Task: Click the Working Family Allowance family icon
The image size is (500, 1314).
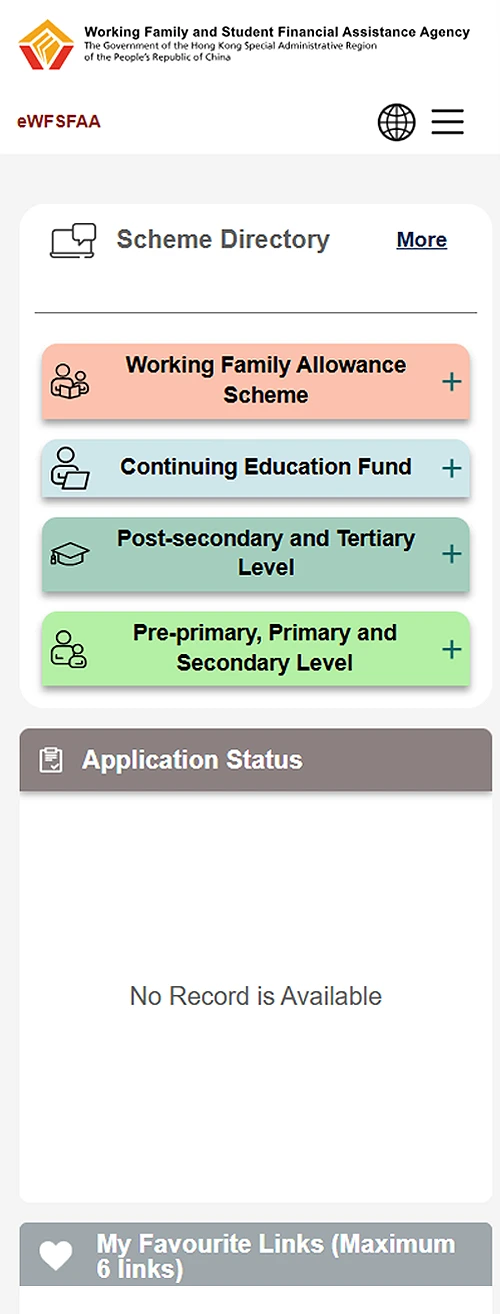Action: tap(70, 381)
